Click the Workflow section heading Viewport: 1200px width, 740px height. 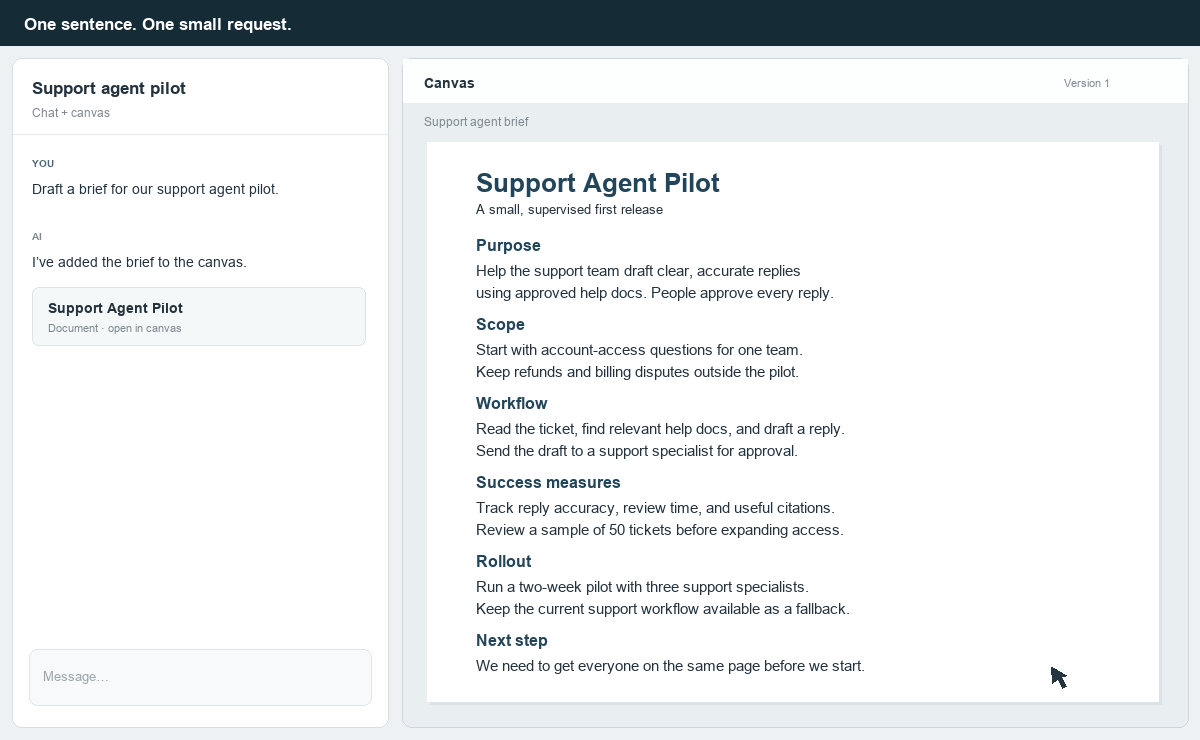511,404
